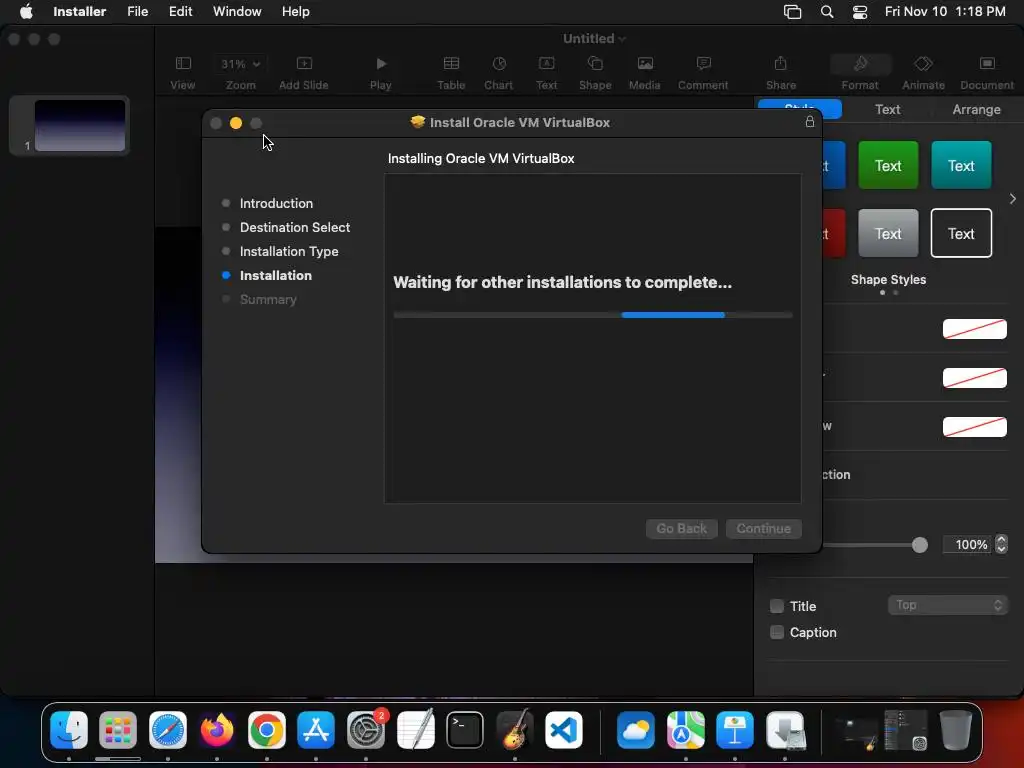Open the File menu
The image size is (1024, 768).
[x=138, y=12]
